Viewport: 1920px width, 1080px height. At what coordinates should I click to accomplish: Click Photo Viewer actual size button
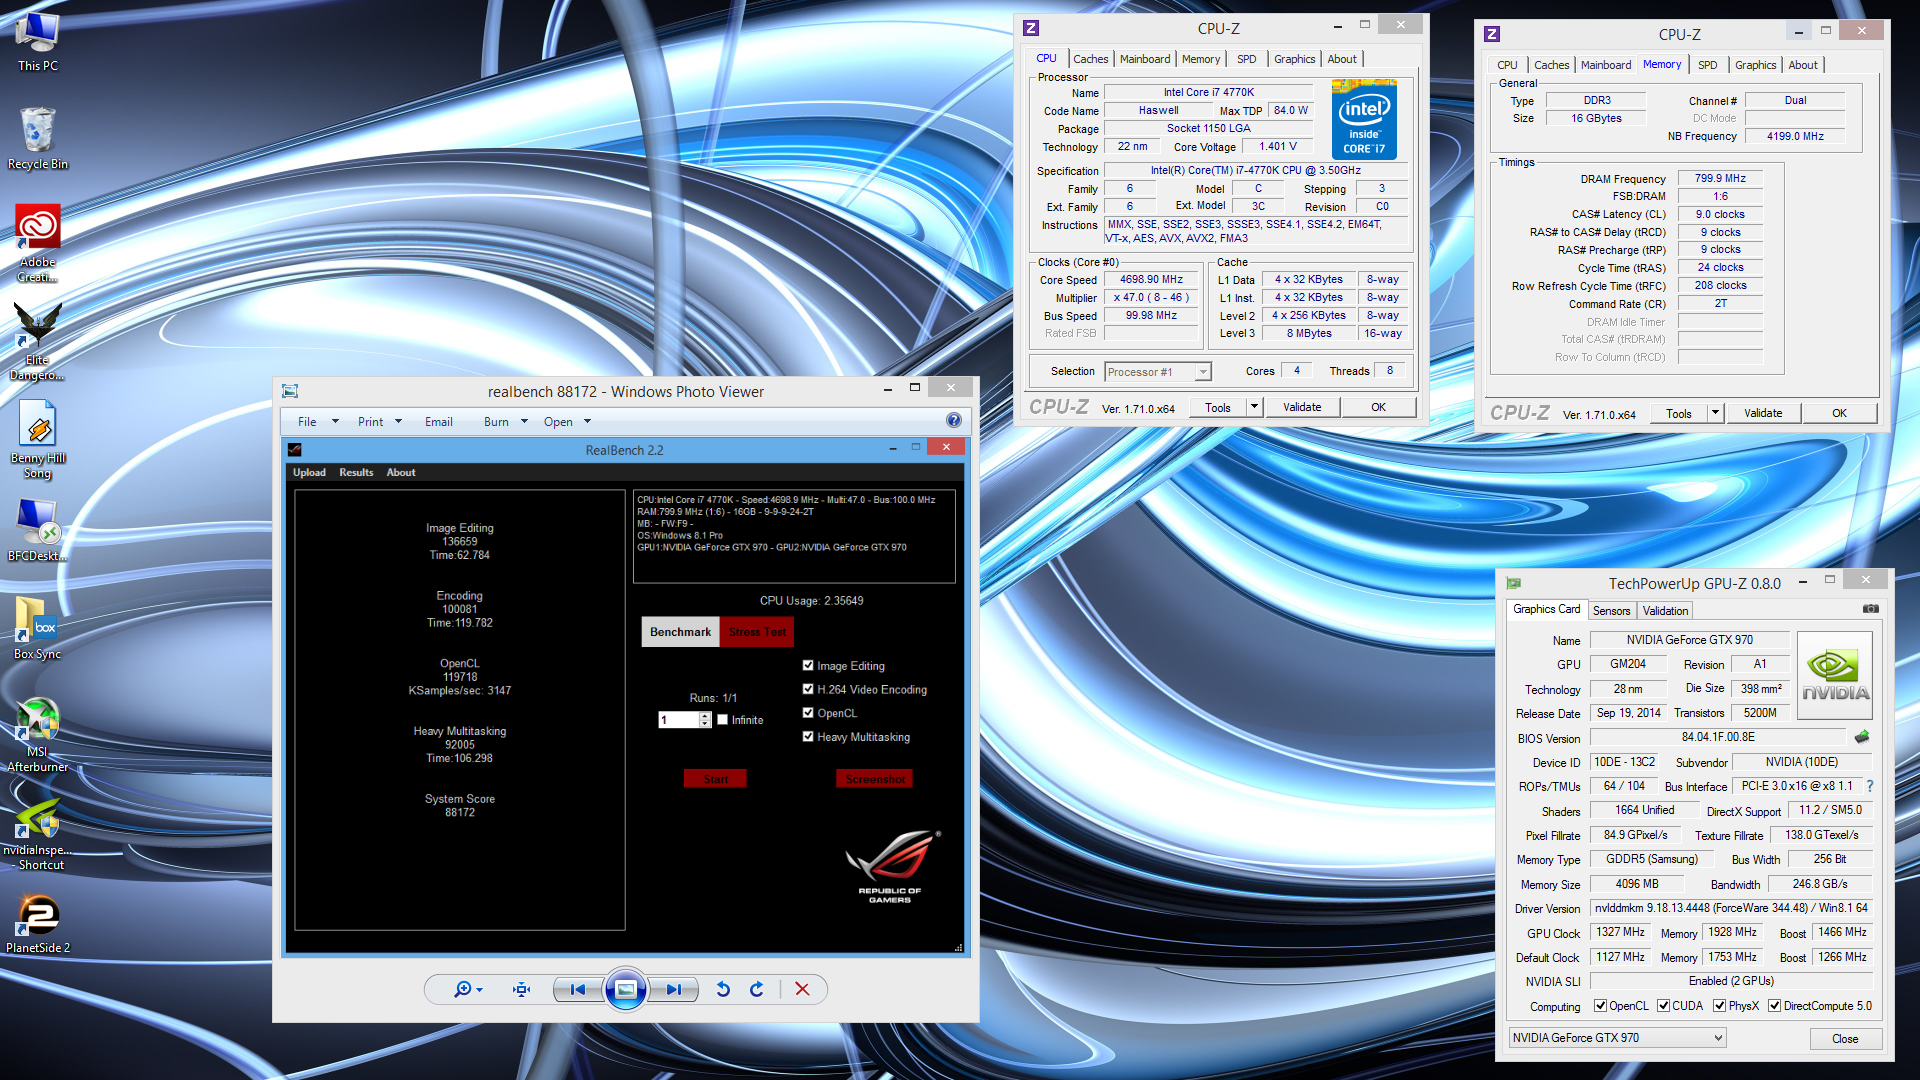[x=521, y=989]
